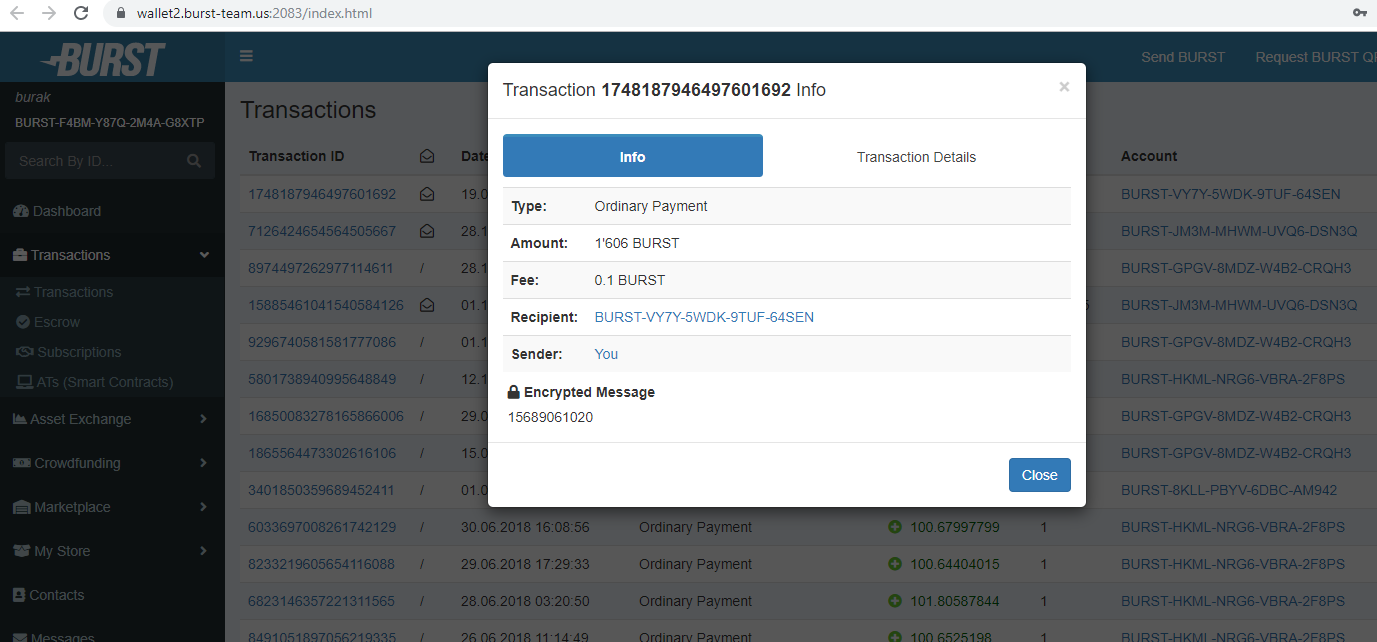Open transaction 3401850359689452411
Screen dimensions: 1377x642
tap(321, 490)
